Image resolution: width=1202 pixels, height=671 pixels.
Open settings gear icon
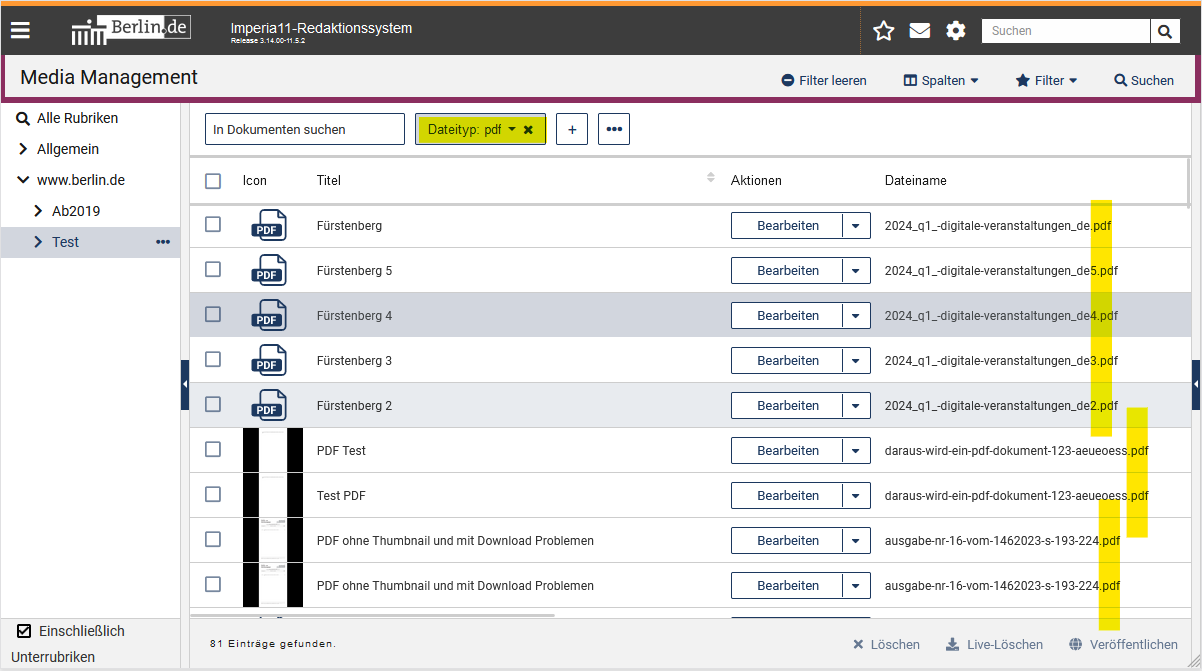click(x=956, y=31)
